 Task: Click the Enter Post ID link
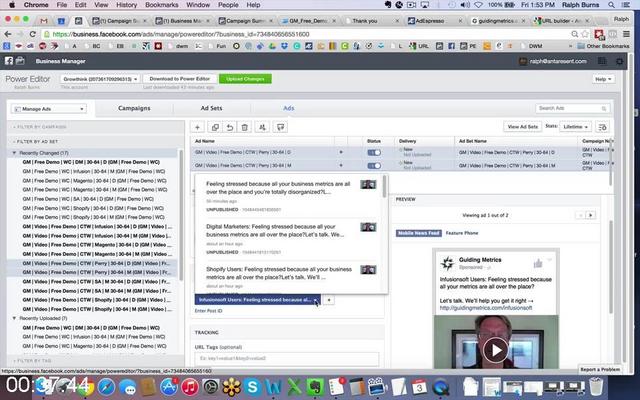[209, 311]
